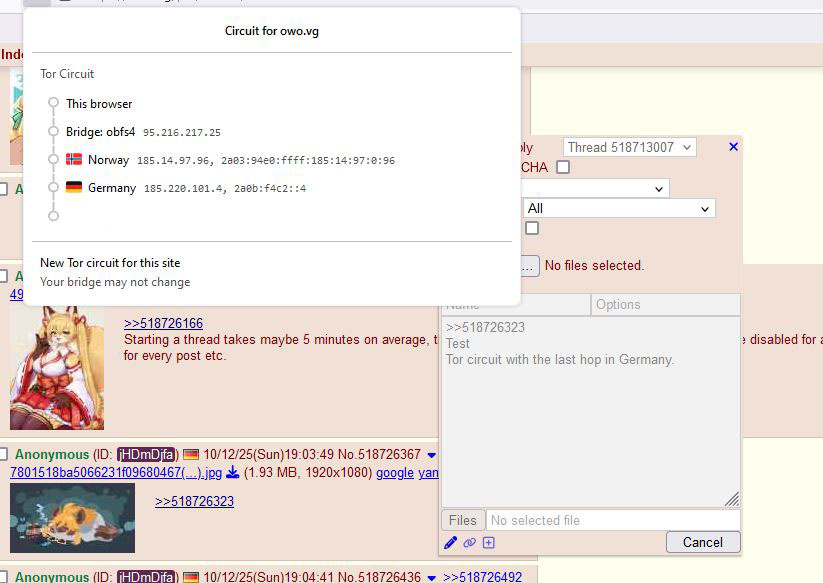This screenshot has width=823, height=583.
Task: Open quote link >>518726166
Action: (163, 323)
